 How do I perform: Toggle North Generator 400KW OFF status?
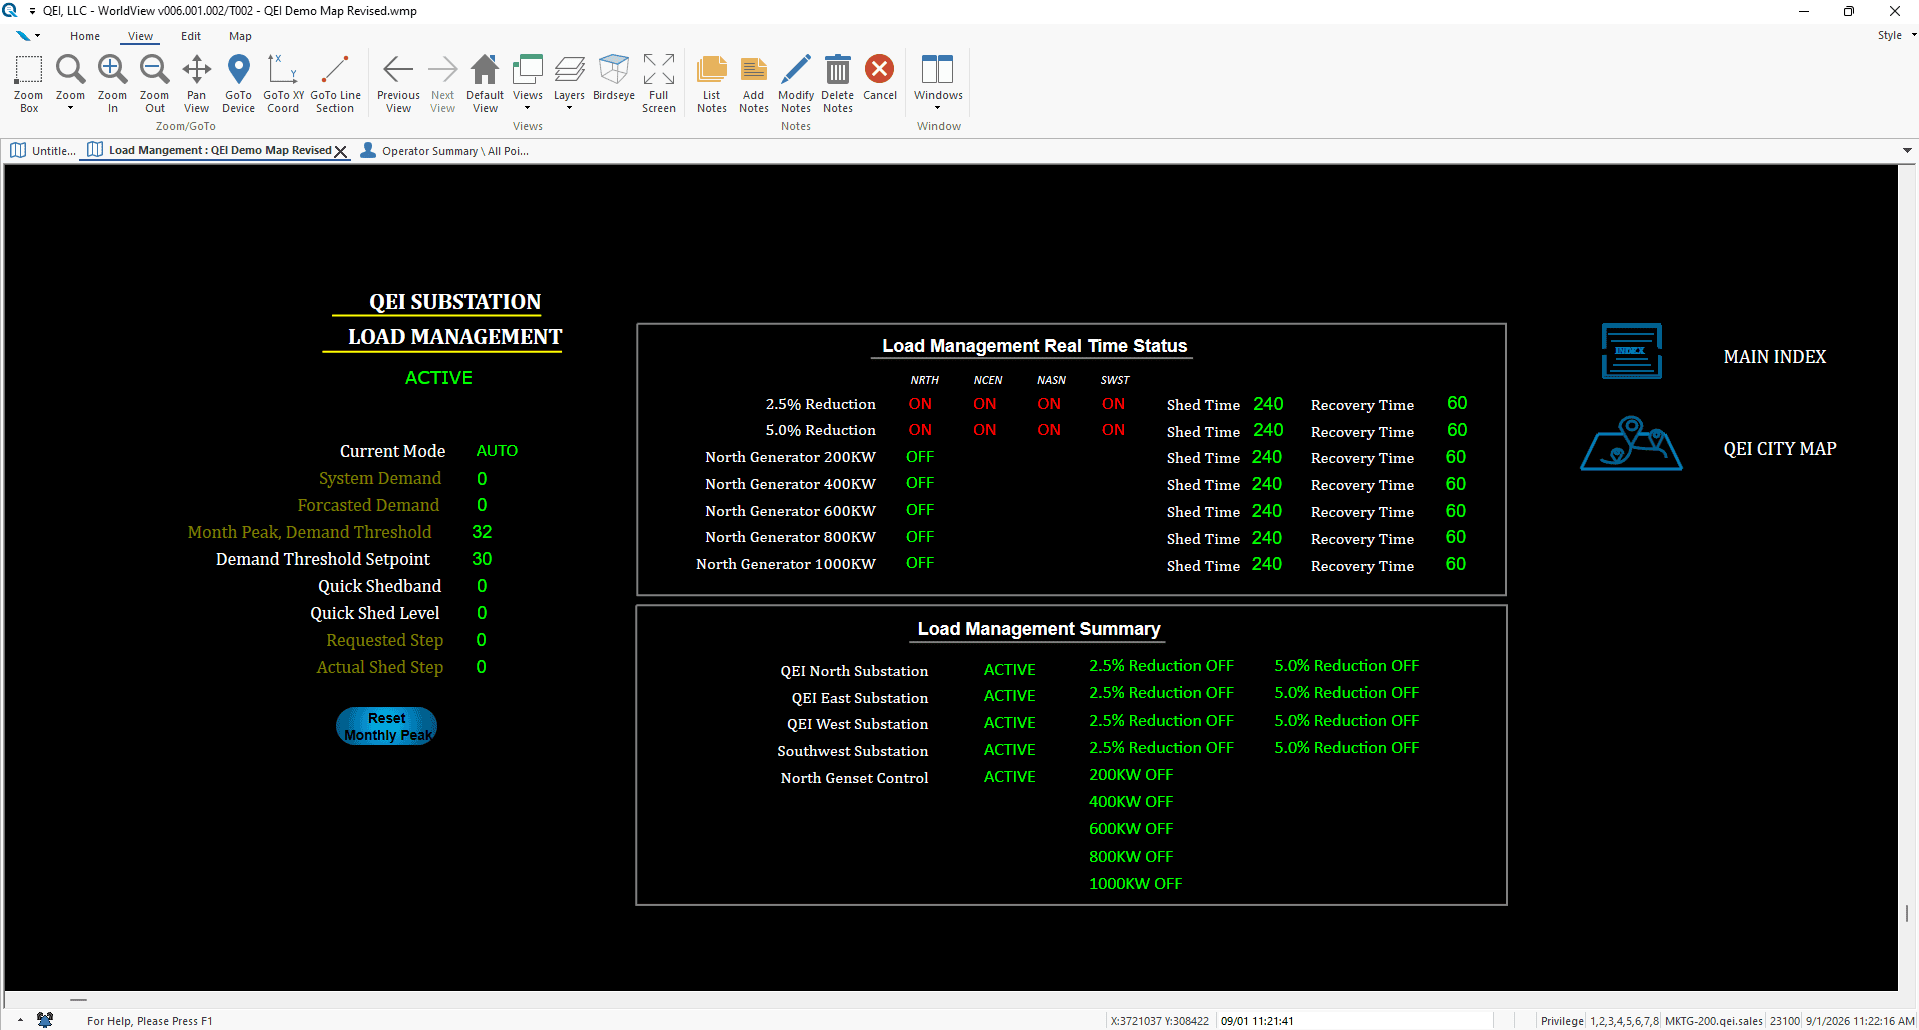[x=920, y=483]
